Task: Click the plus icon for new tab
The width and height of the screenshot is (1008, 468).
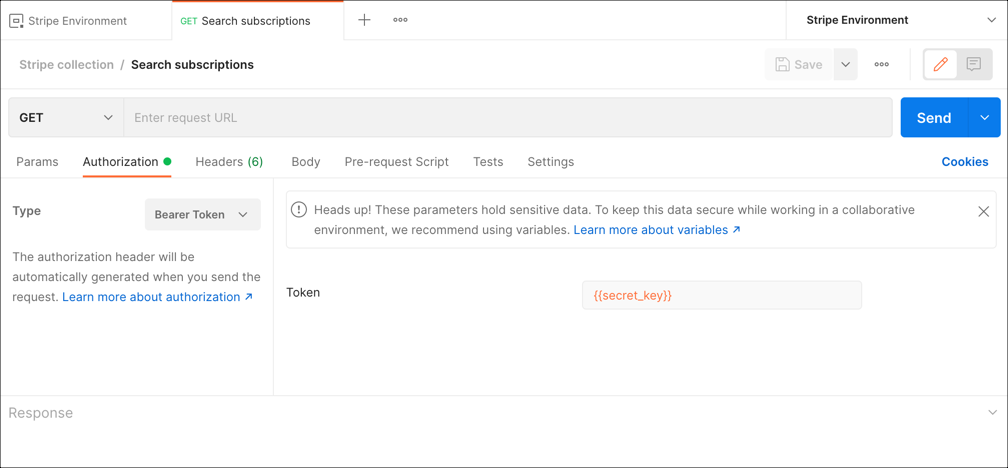Action: click(364, 20)
